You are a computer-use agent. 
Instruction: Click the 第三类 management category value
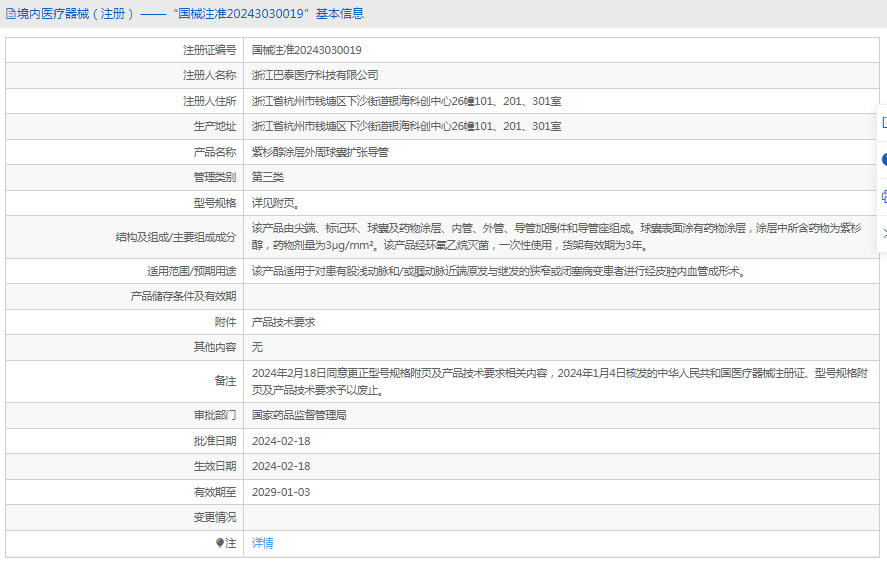[x=268, y=177]
